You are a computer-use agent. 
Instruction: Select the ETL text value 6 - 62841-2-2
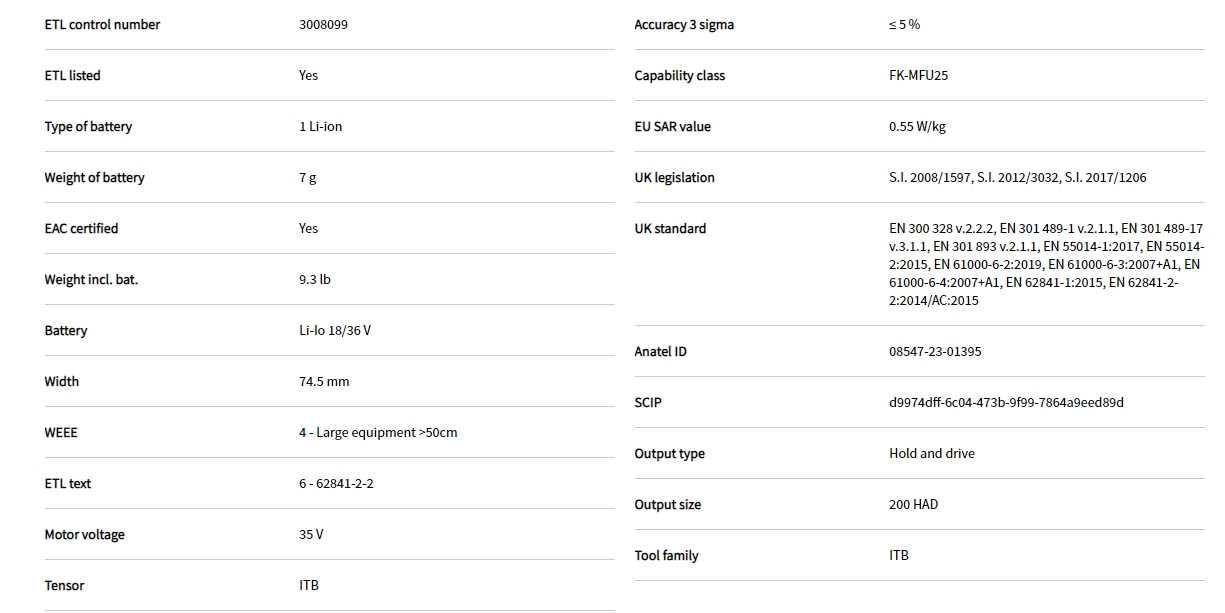(336, 484)
